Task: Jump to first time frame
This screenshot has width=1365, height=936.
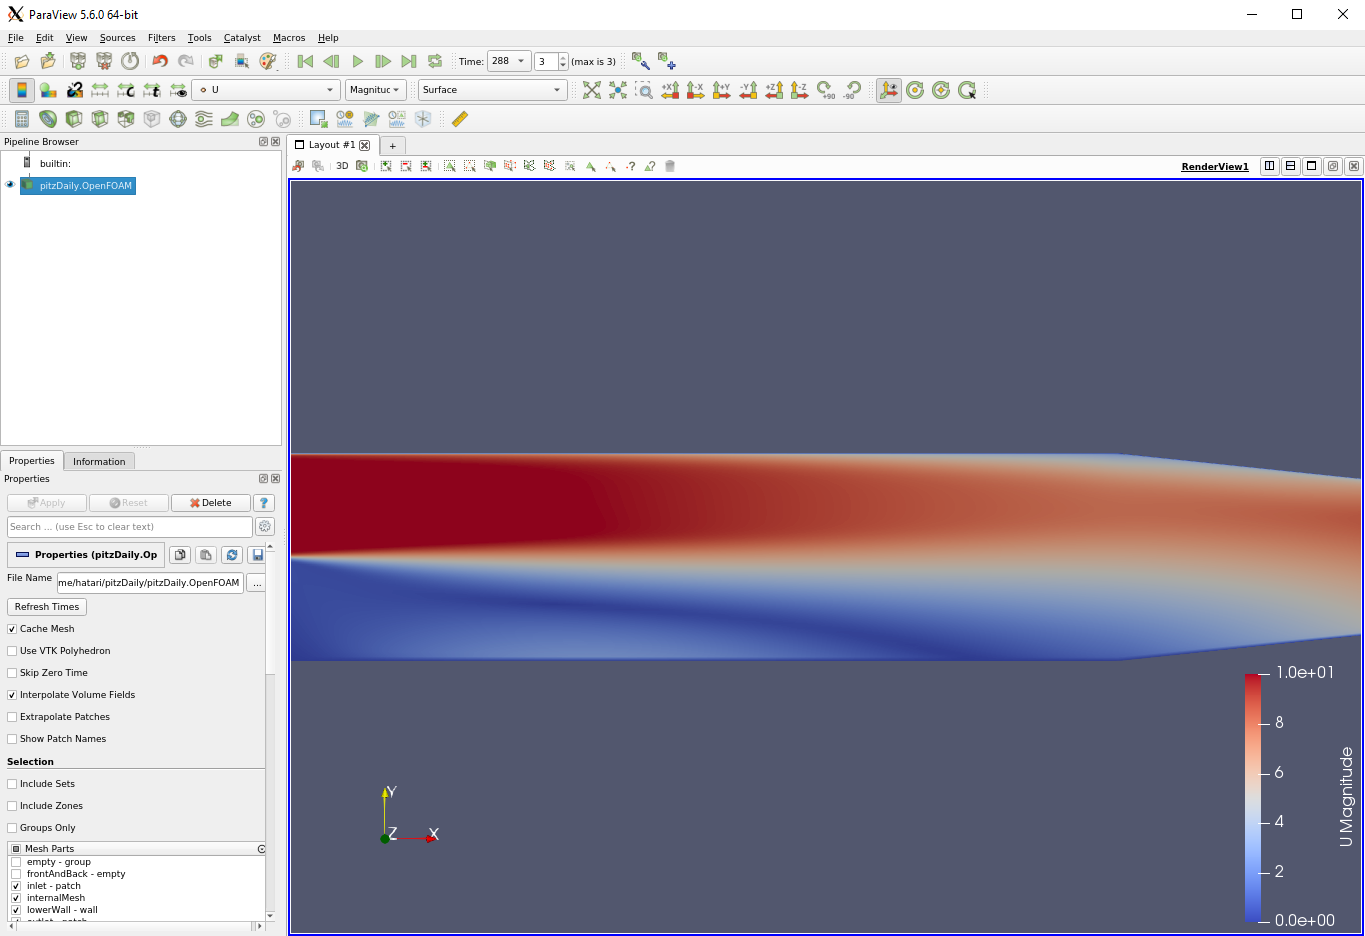Action: [x=306, y=61]
